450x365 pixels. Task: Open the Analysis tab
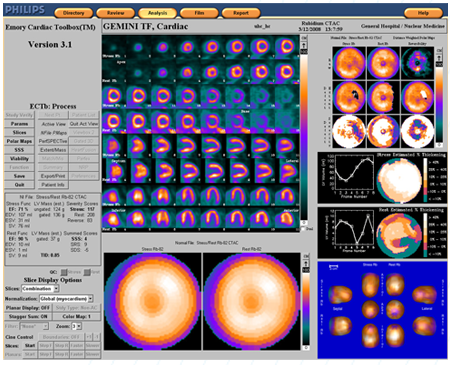point(157,13)
